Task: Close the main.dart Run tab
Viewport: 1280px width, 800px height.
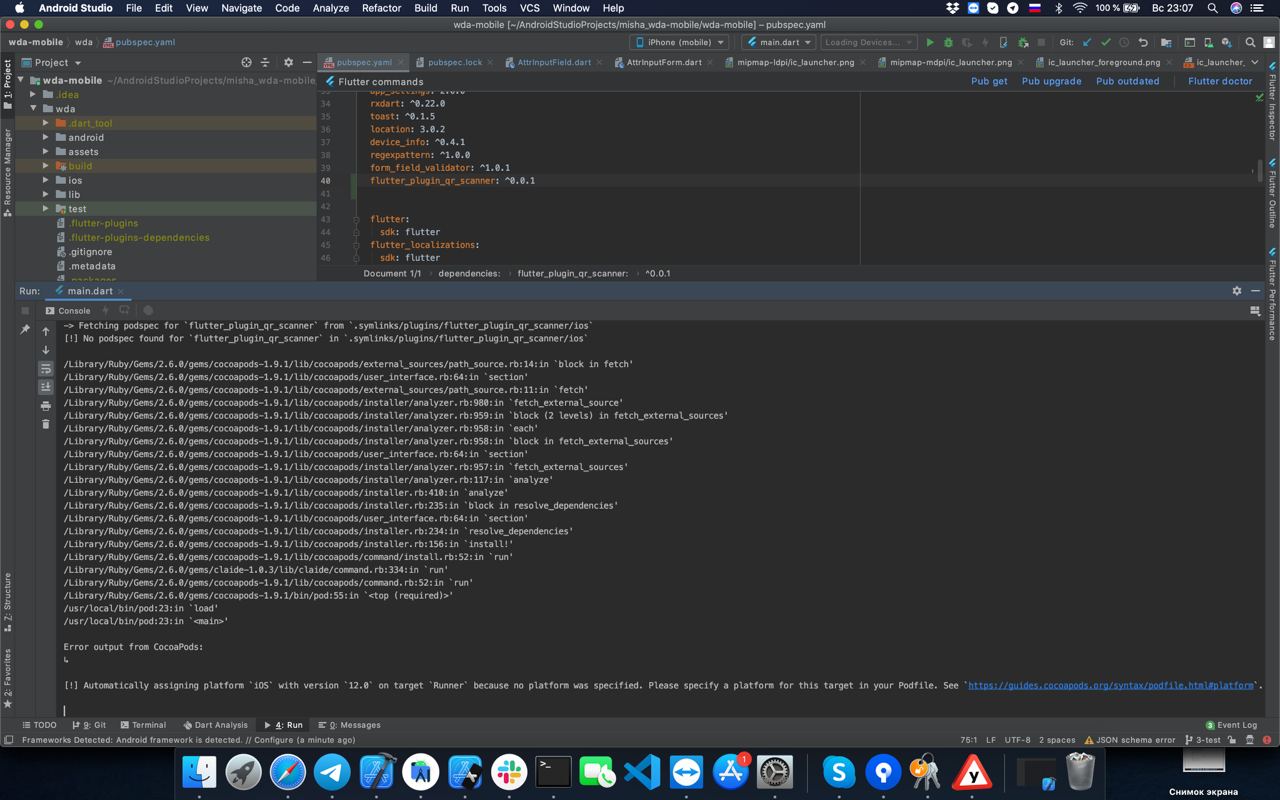Action: coord(122,291)
